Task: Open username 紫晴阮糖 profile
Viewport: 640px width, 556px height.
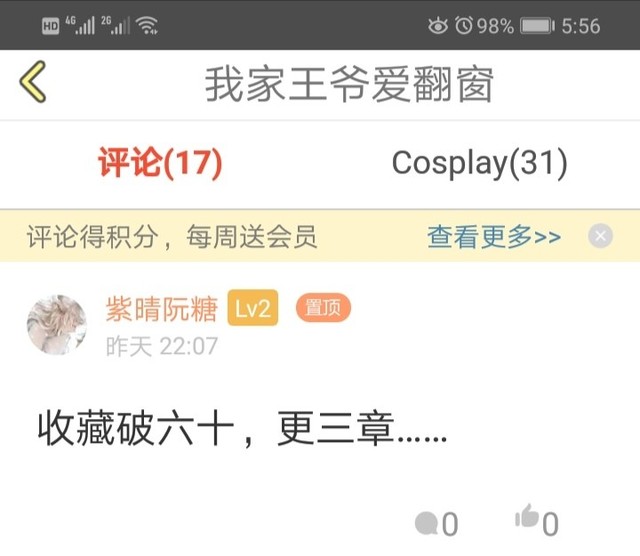Action: (x=162, y=309)
